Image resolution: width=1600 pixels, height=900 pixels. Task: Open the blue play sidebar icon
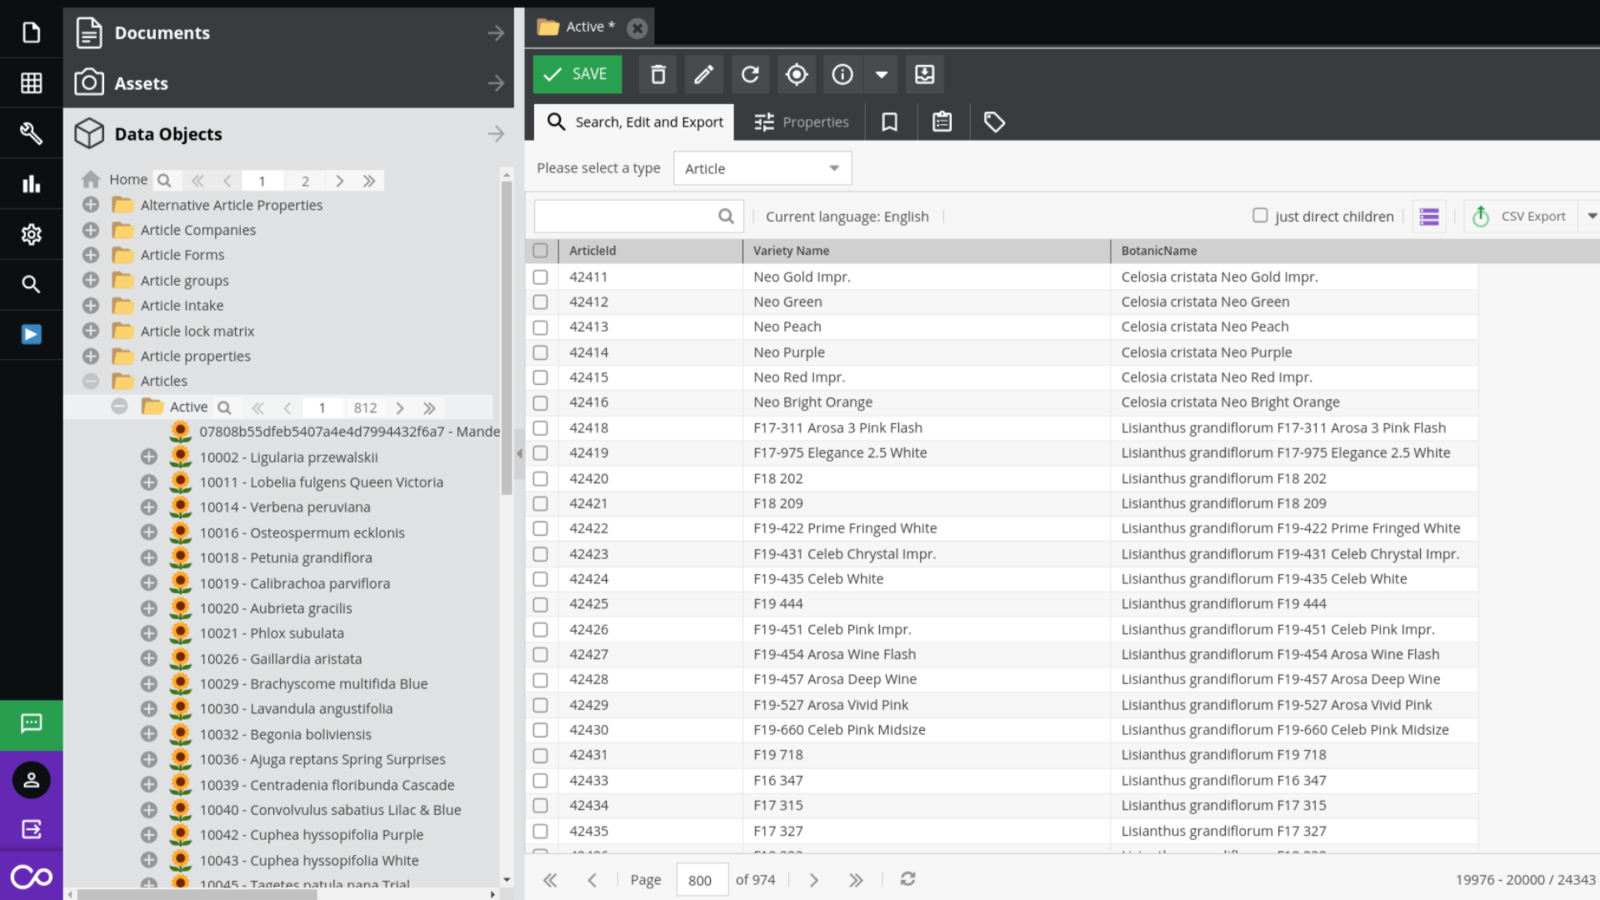point(31,334)
